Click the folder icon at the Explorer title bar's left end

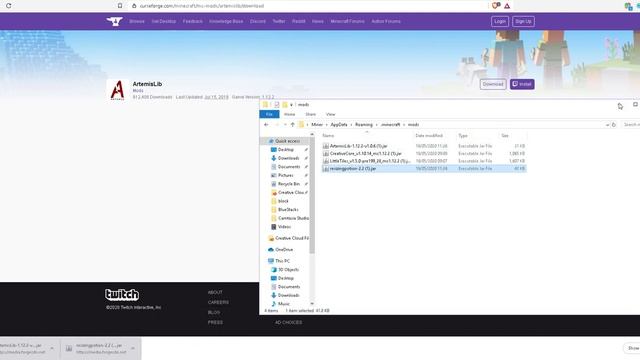coord(265,105)
